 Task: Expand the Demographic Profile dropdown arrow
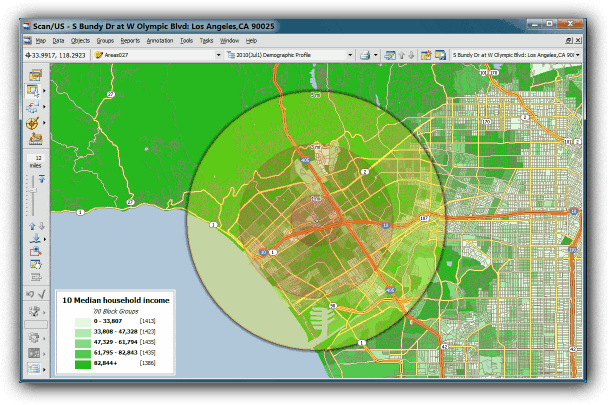350,55
